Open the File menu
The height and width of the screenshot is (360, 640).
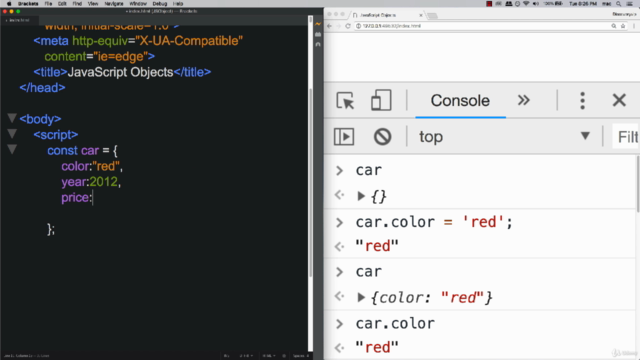point(48,4)
